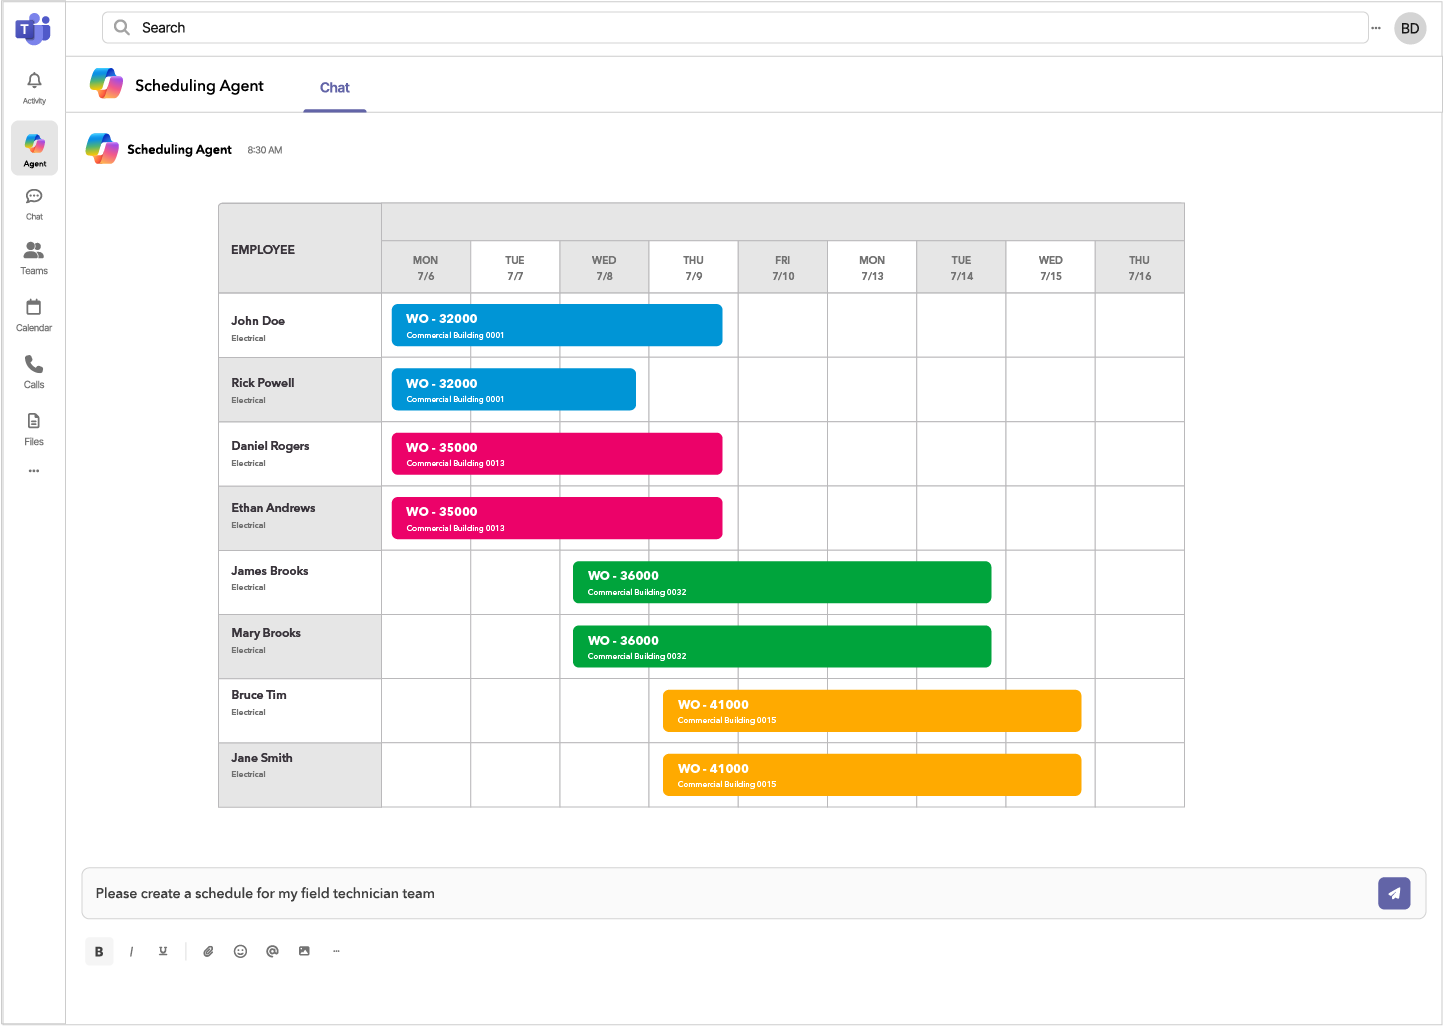Select employee James Brooks
This screenshot has height=1026, width=1443.
tap(300, 582)
